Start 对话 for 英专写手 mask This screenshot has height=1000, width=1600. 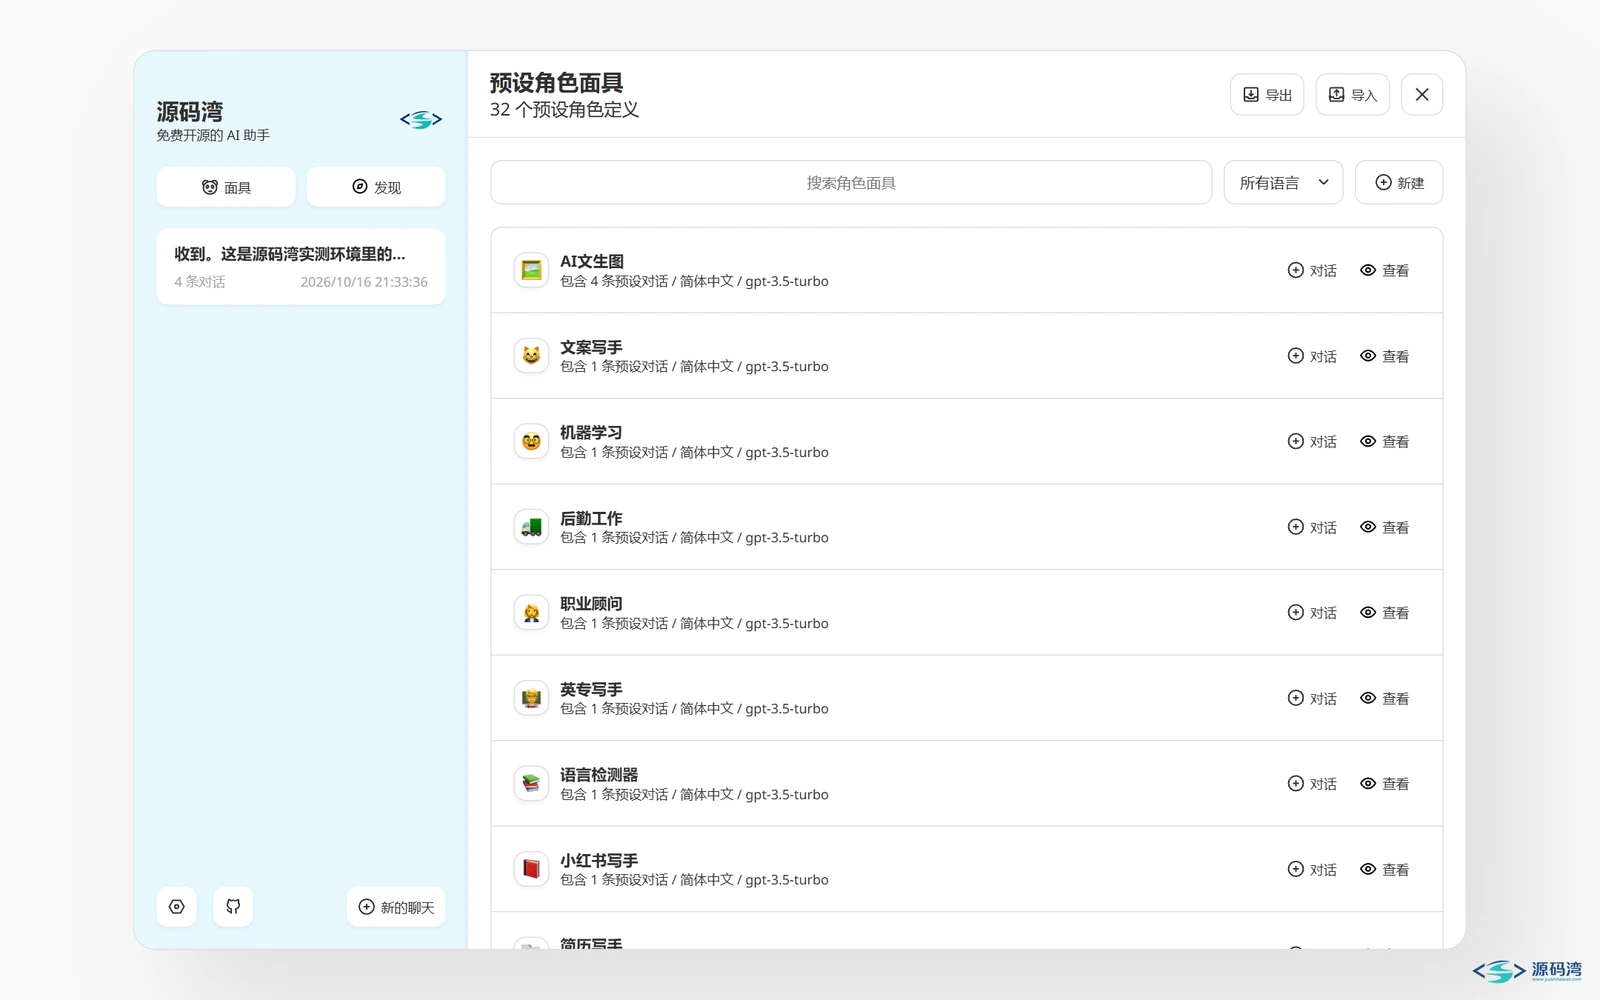(1312, 698)
